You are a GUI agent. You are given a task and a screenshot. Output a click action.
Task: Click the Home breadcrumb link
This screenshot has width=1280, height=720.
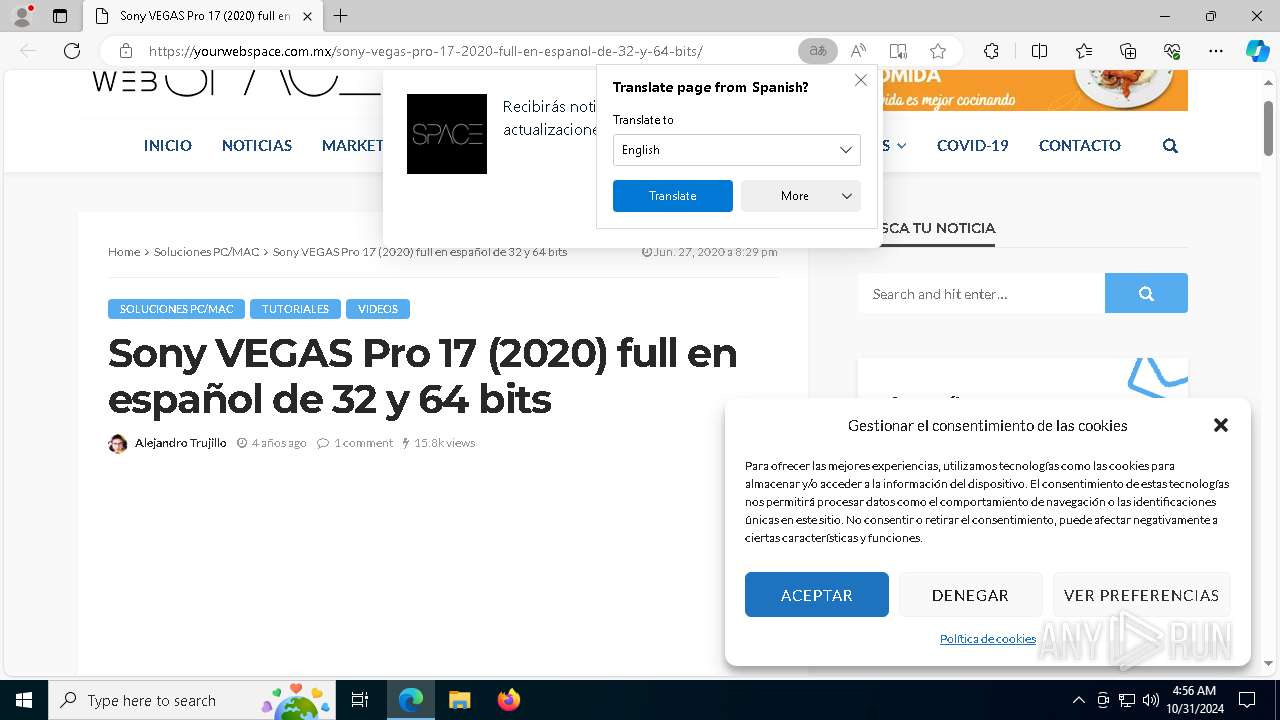[124, 252]
